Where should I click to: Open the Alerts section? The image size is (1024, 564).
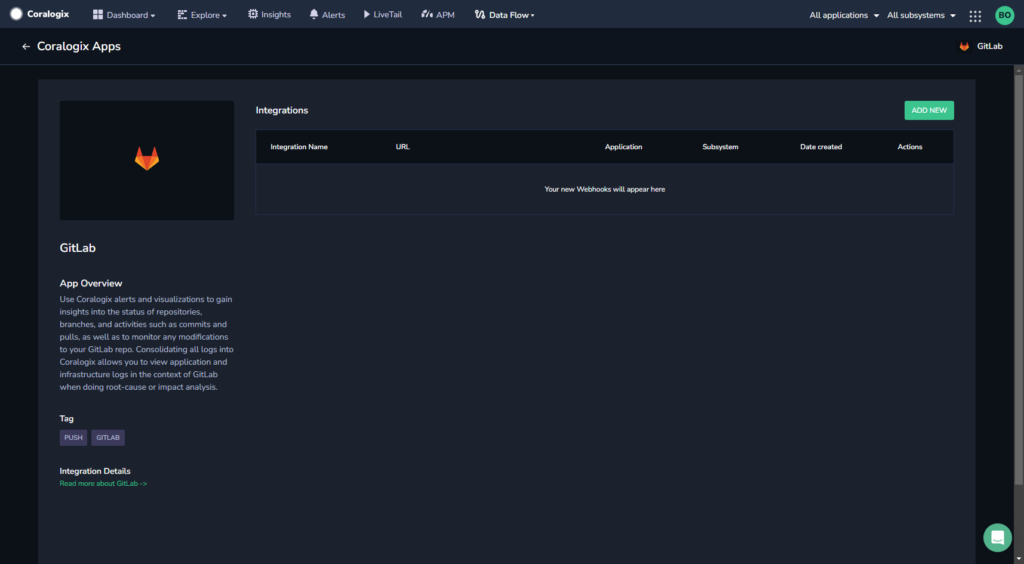pyautogui.click(x=327, y=14)
